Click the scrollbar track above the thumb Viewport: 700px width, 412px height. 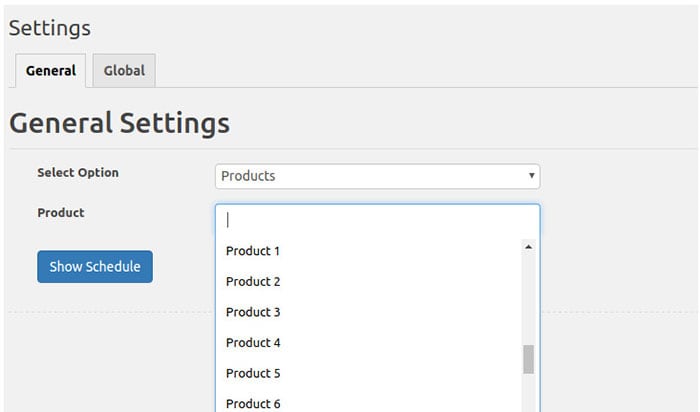(528, 300)
